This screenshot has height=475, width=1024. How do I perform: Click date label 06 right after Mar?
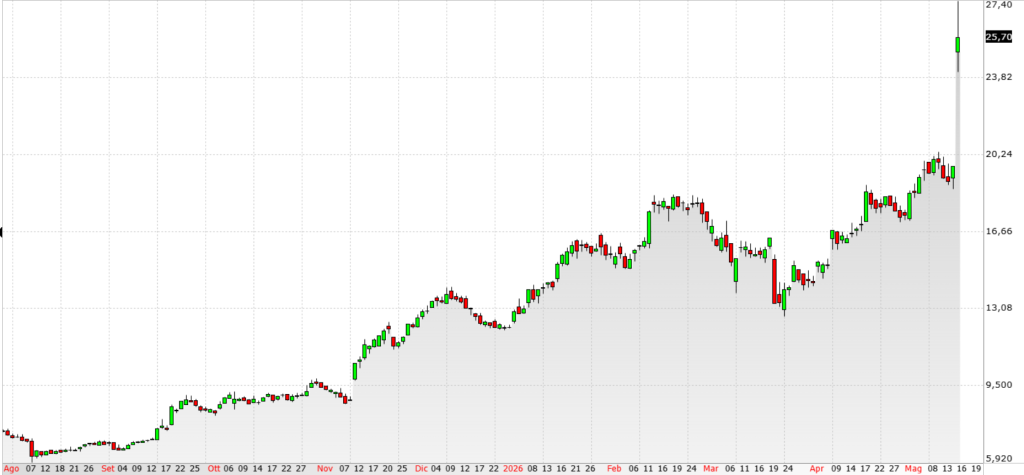730,468
